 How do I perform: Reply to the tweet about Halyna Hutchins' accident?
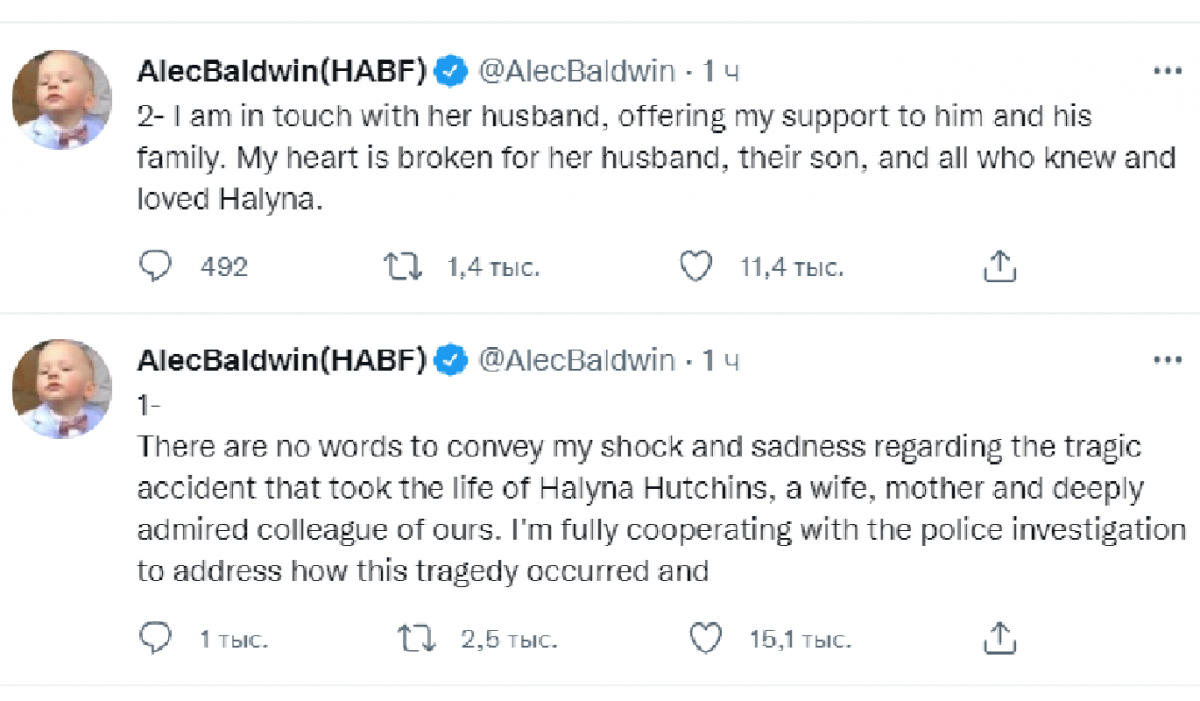156,638
